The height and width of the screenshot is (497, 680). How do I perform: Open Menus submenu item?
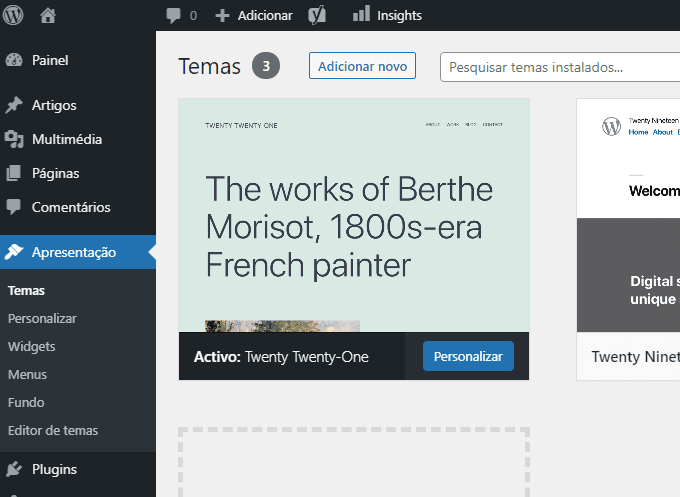[x=27, y=374]
